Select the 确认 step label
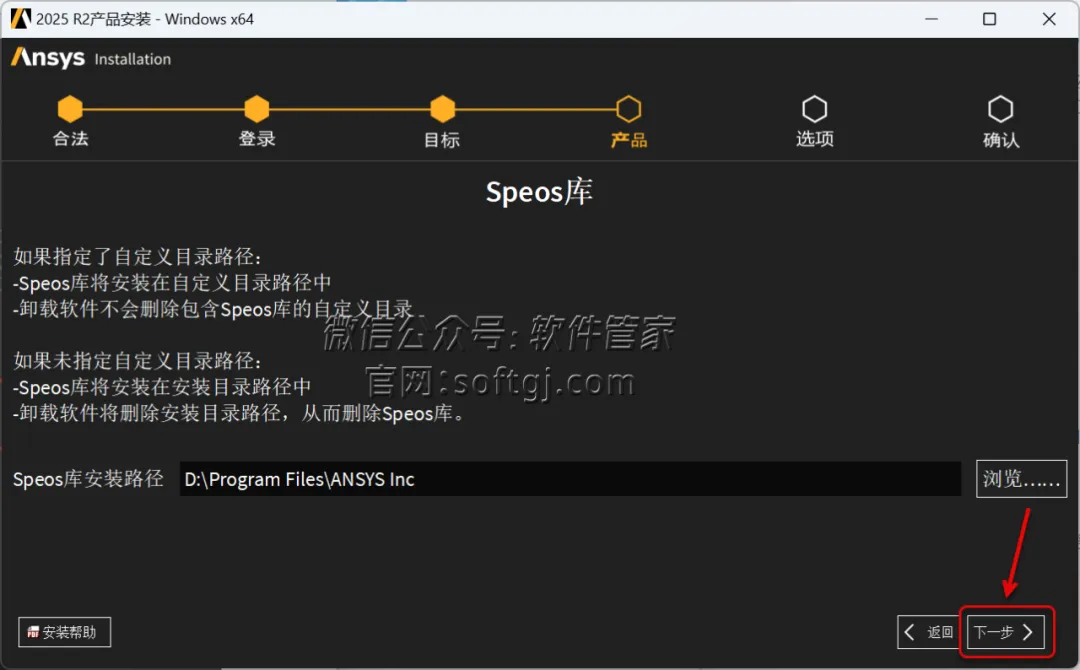 1000,140
